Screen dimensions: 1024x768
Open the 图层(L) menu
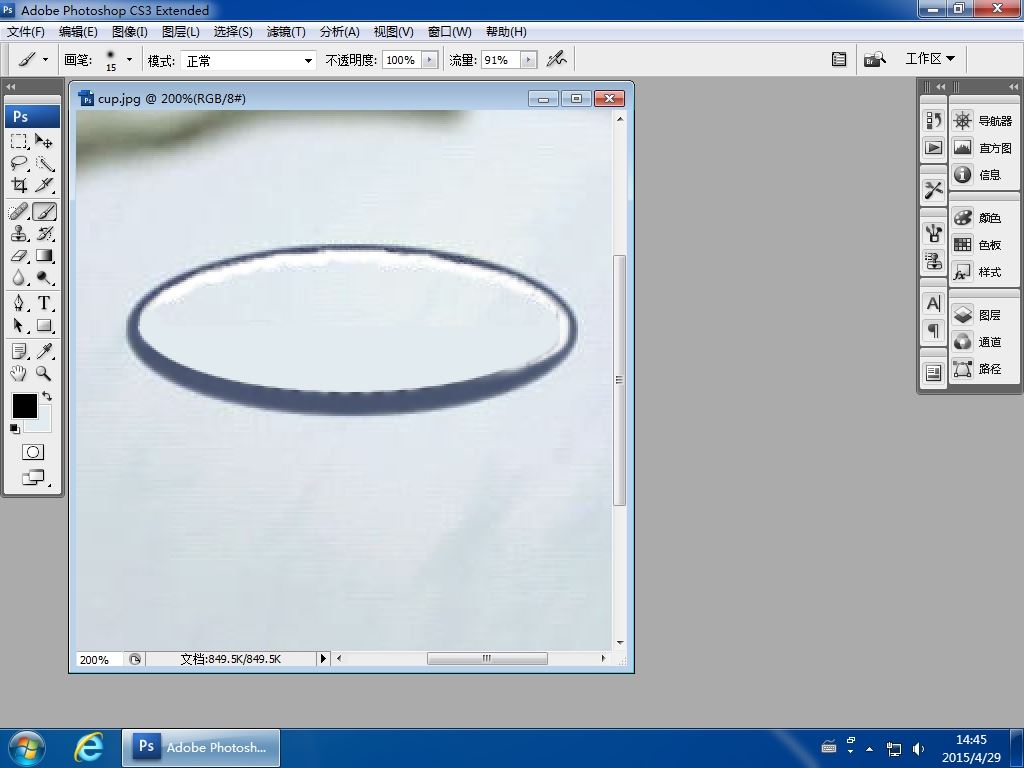pos(181,31)
